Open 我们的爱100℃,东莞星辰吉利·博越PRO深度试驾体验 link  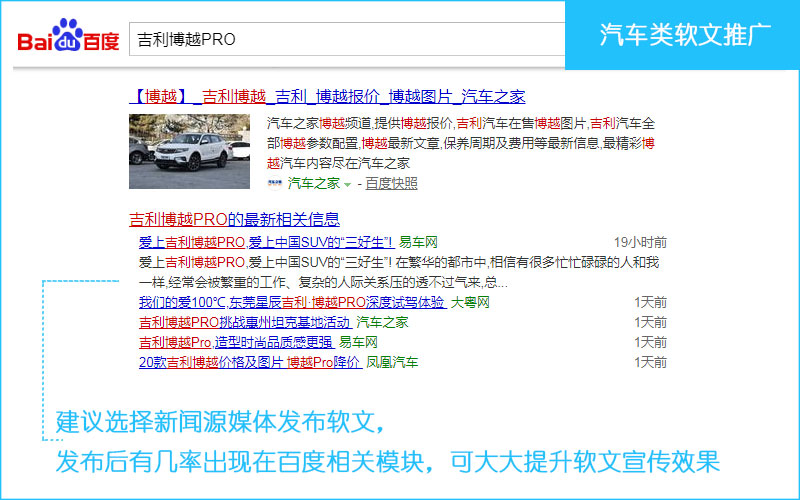click(x=293, y=303)
